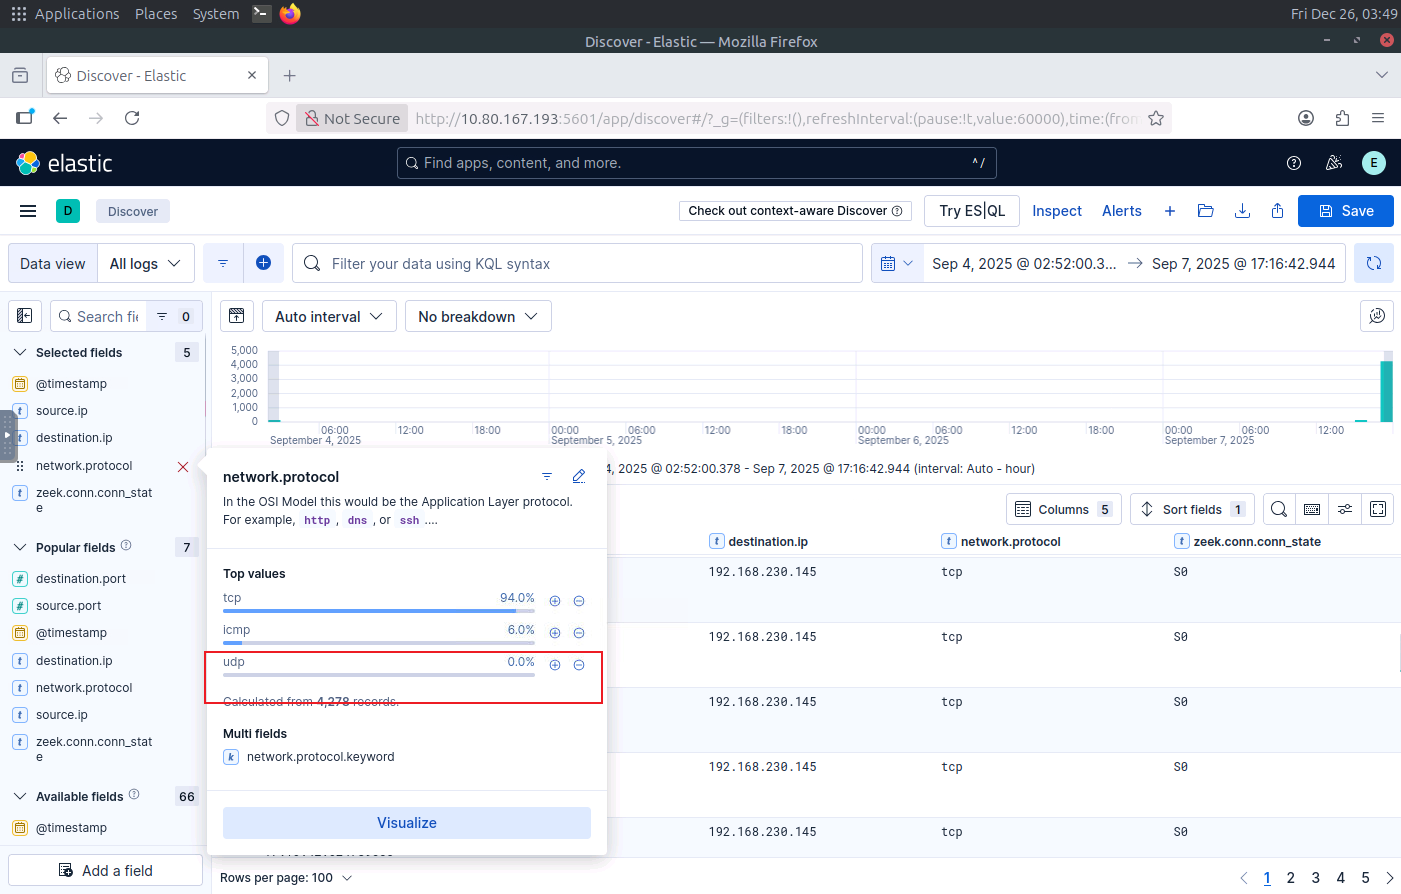
Task: Click the Add a field button
Action: (106, 870)
